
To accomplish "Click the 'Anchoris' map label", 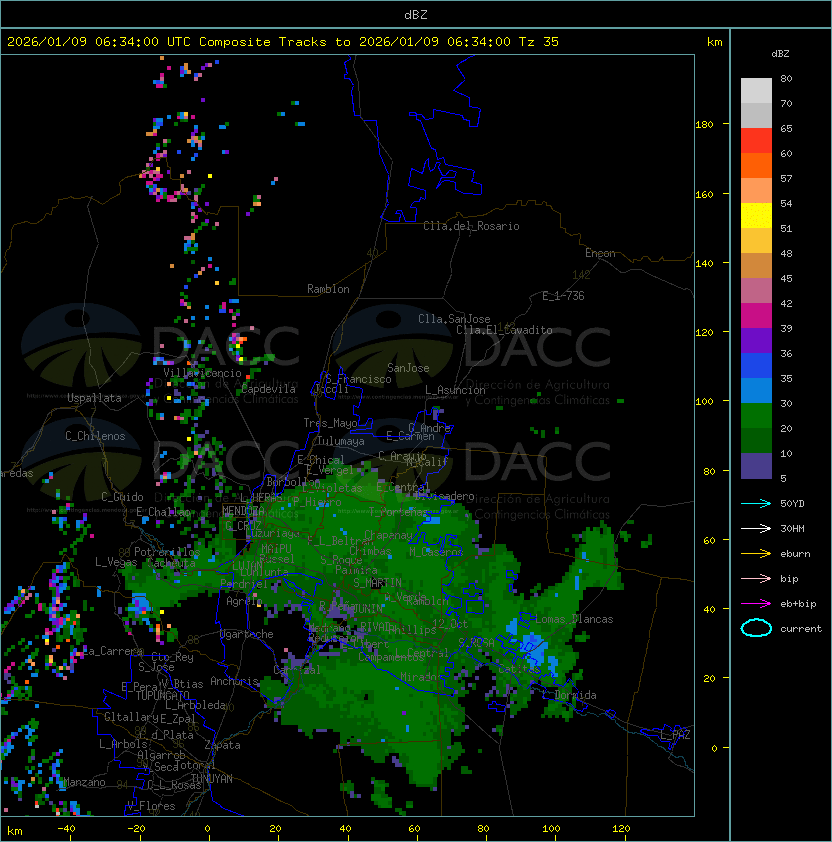I will 234,681.
